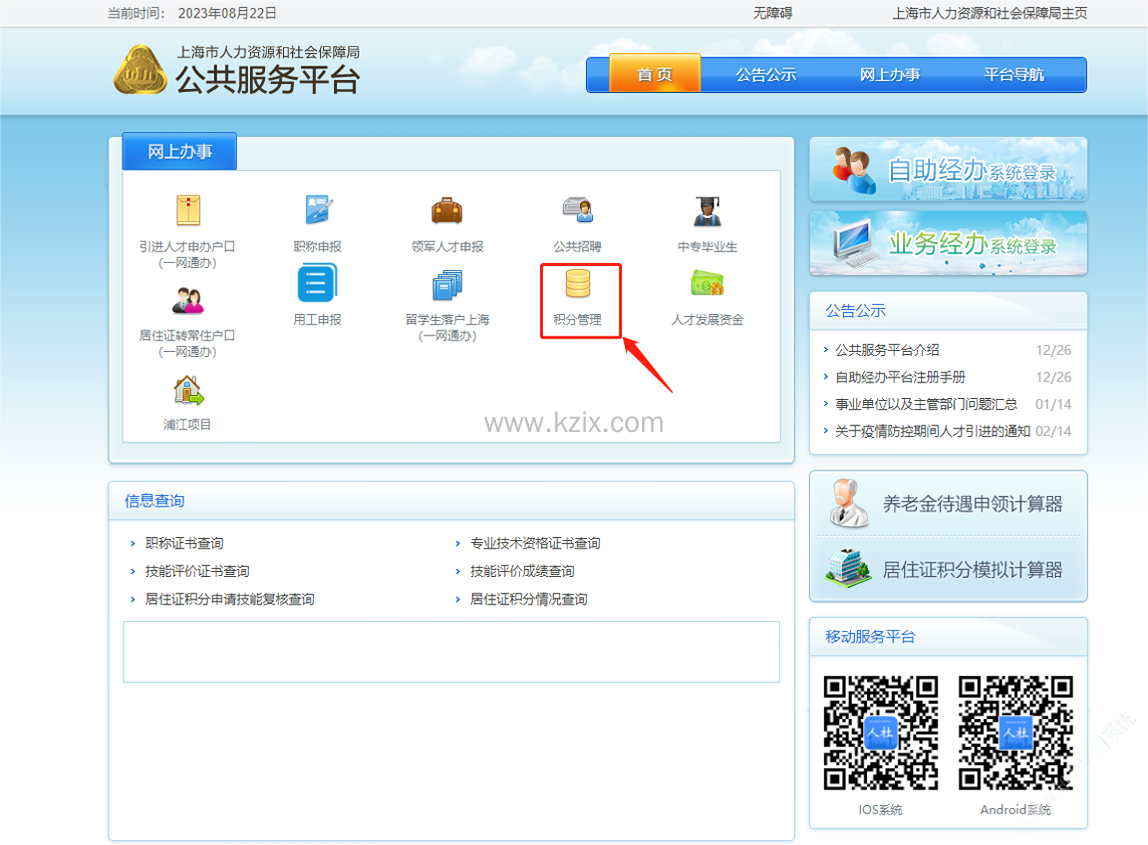Click the iOS系统 QR code image

[880, 733]
